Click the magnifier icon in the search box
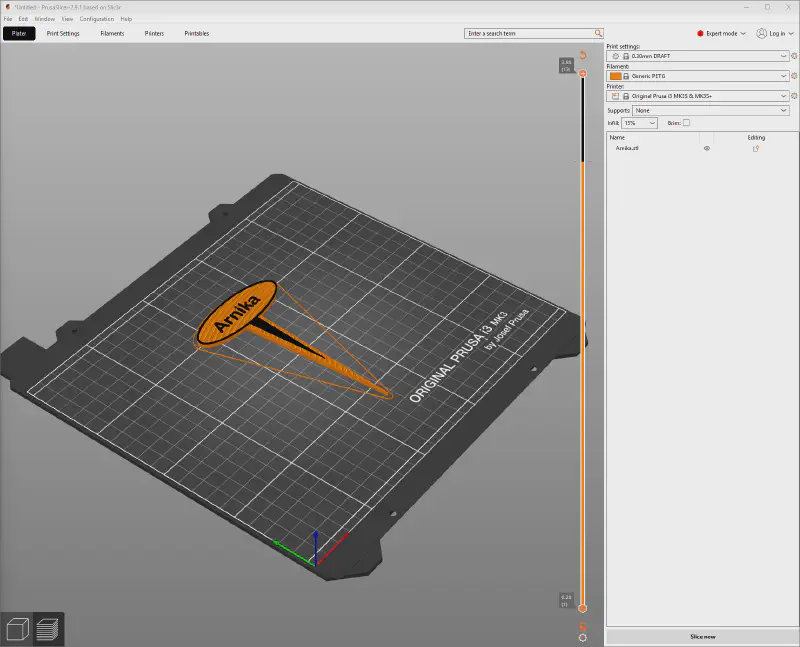Screen dimensions: 800x647 596,33
